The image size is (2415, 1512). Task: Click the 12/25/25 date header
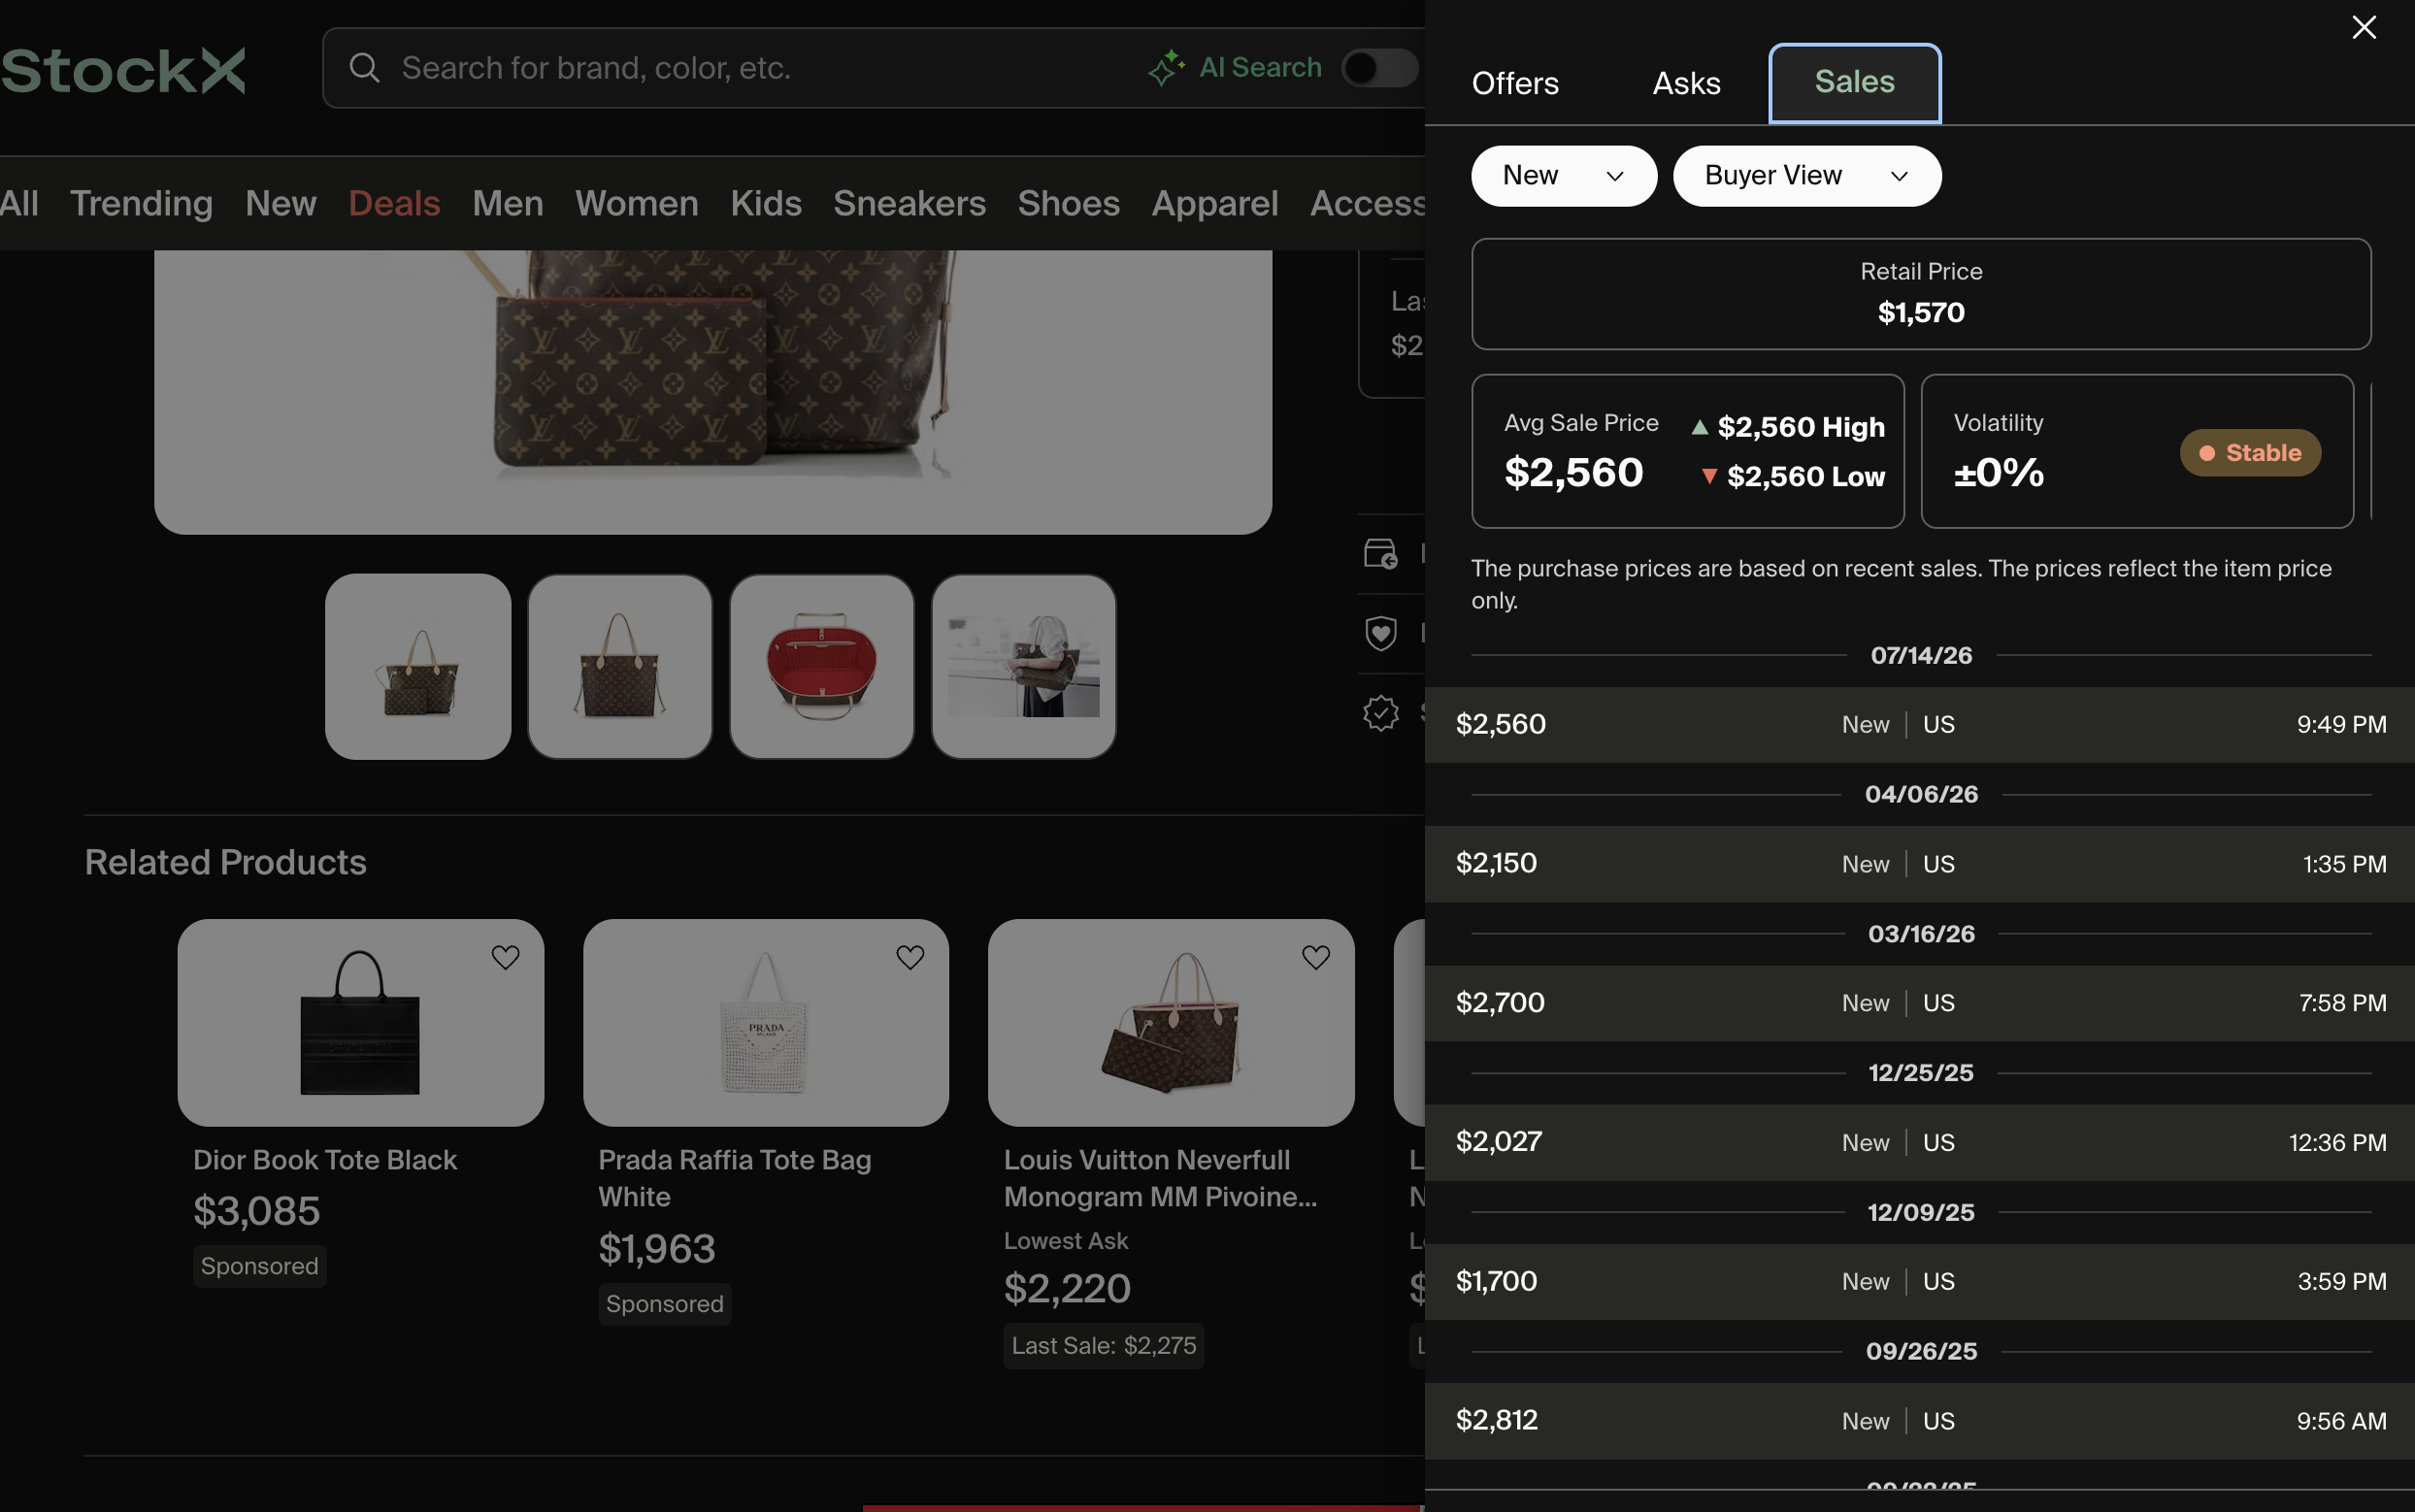[x=1921, y=1072]
